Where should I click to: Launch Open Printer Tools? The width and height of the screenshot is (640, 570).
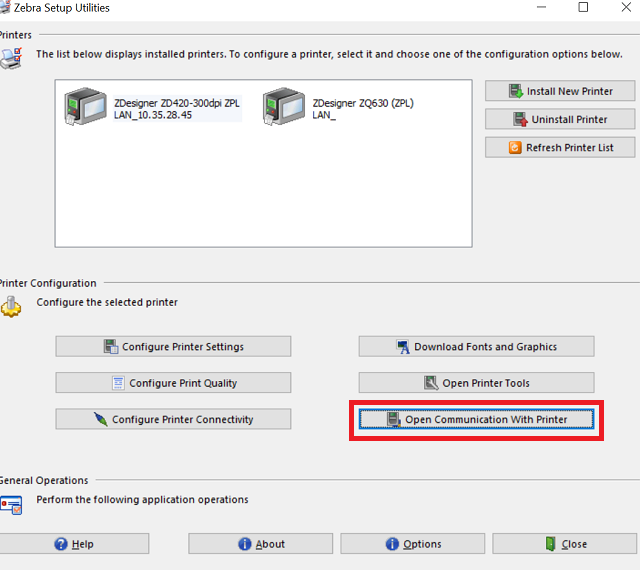pos(476,383)
